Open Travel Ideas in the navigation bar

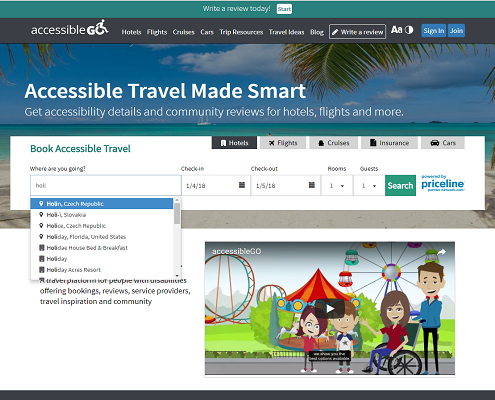pyautogui.click(x=286, y=32)
